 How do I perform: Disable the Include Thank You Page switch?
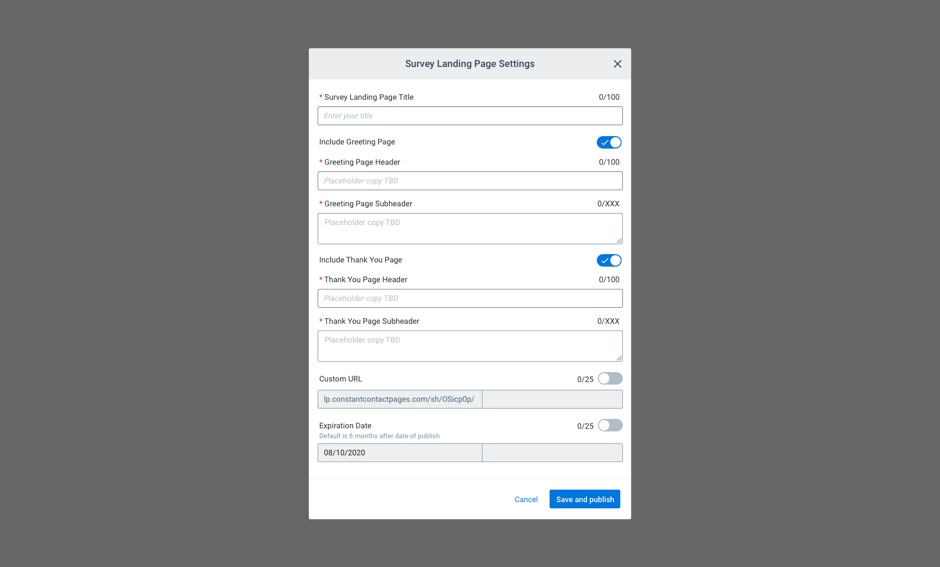point(609,260)
